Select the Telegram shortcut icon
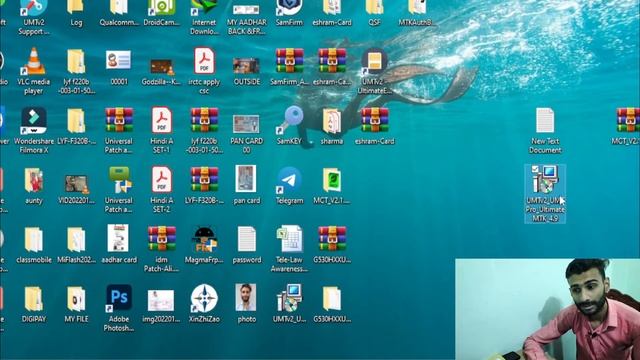 (289, 180)
